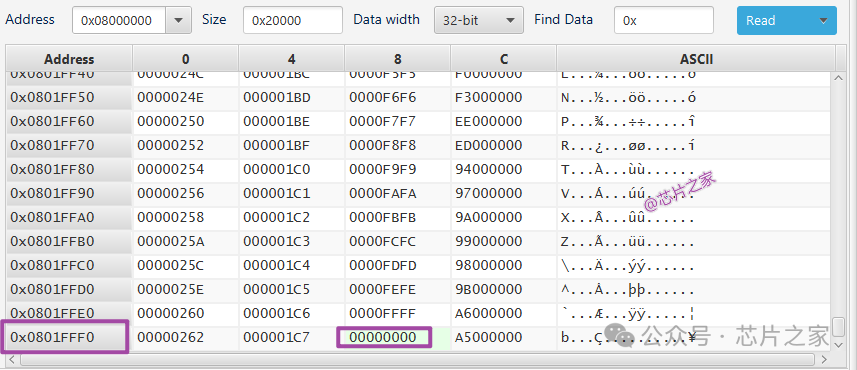Click cell value 000001BD

tap(277, 97)
